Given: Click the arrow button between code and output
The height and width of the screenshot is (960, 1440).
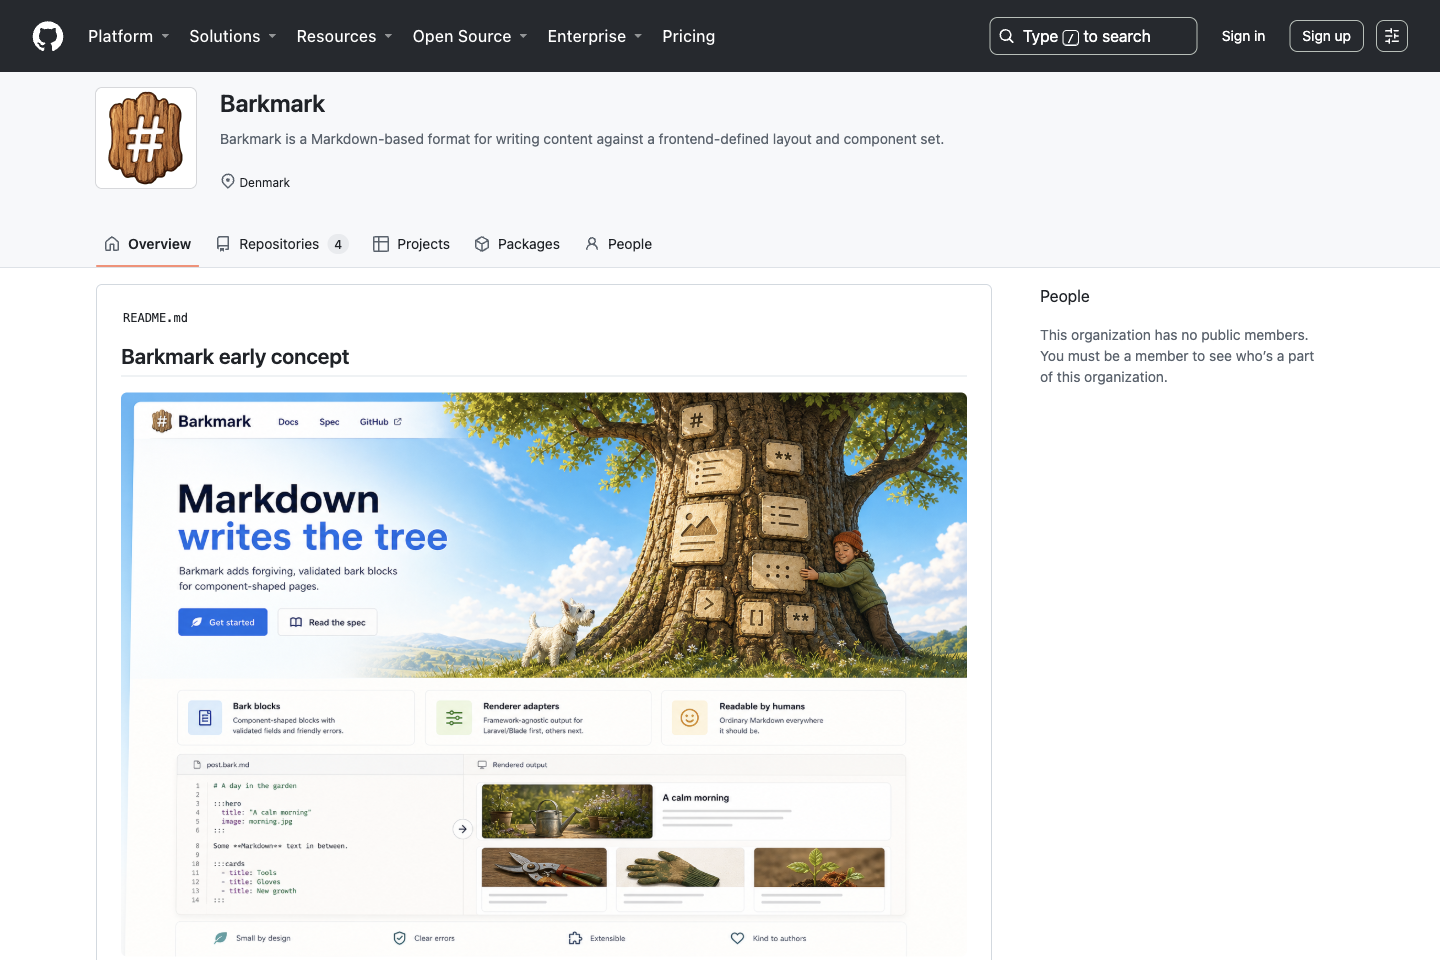Looking at the screenshot, I should (462, 829).
